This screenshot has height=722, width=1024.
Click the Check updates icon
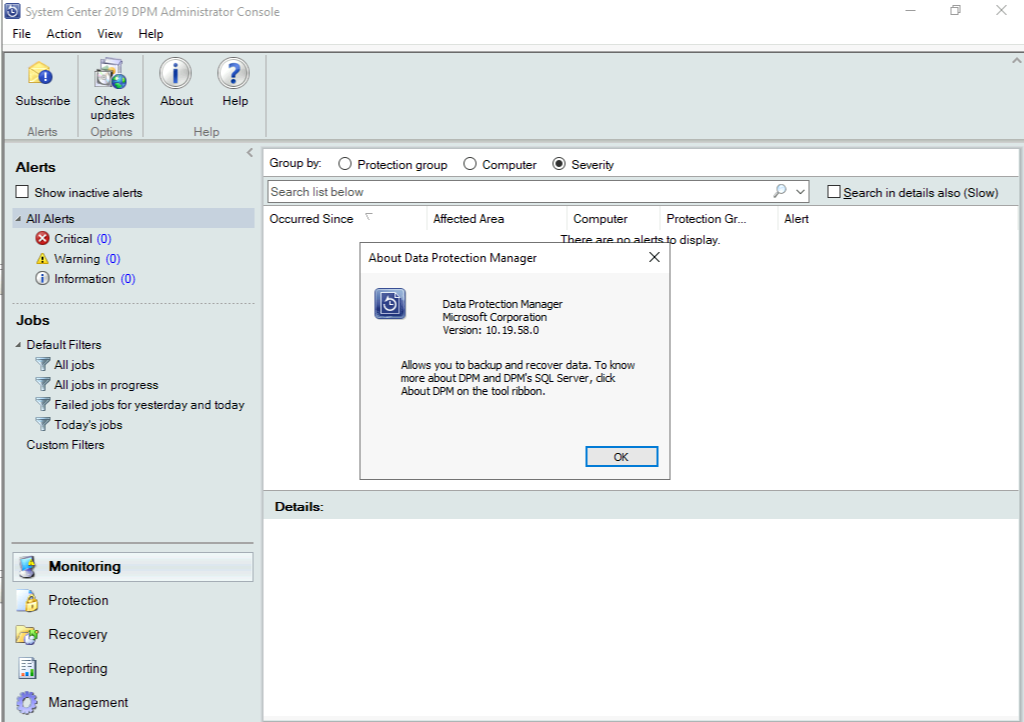pyautogui.click(x=110, y=73)
